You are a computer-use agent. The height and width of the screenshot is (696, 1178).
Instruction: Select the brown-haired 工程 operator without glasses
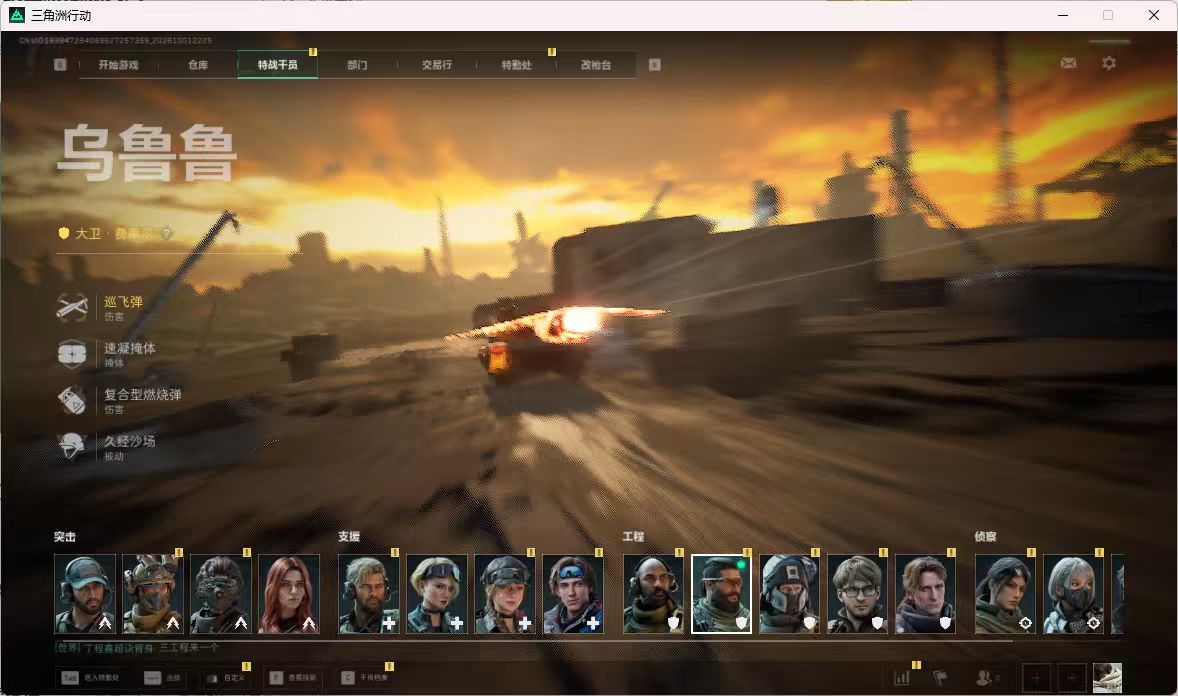click(926, 594)
